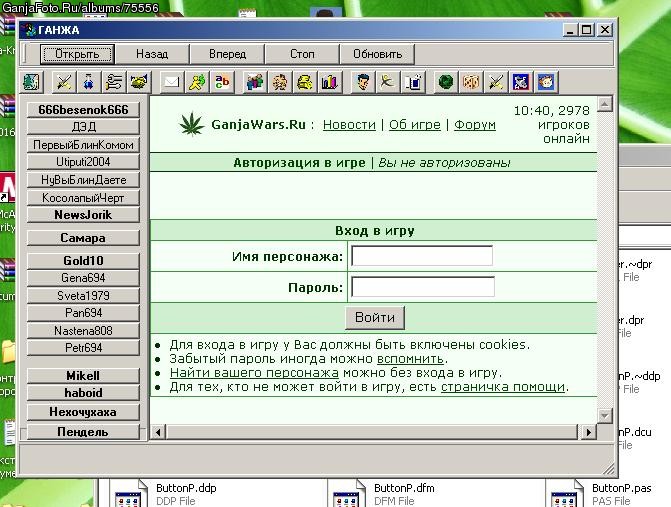Maximize the ГАНЖА window
Viewport: 671px width, 507px height.
(x=587, y=30)
